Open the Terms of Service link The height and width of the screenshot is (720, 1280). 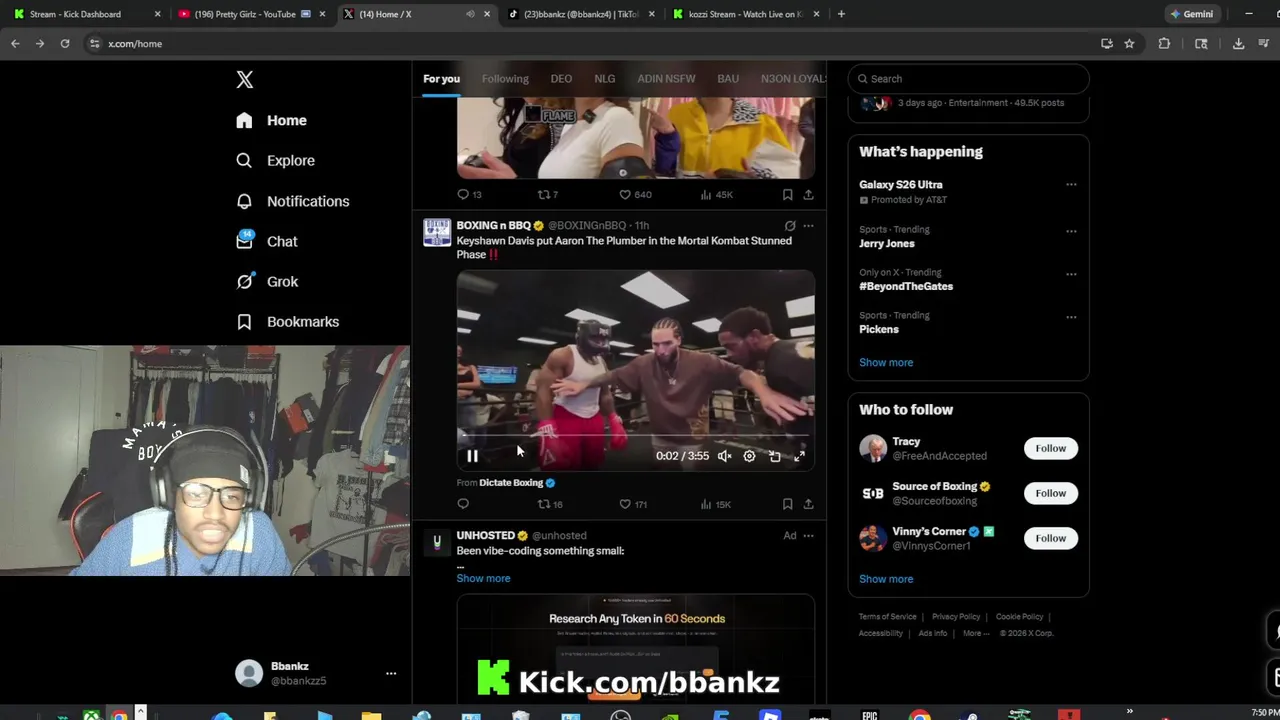coord(887,617)
